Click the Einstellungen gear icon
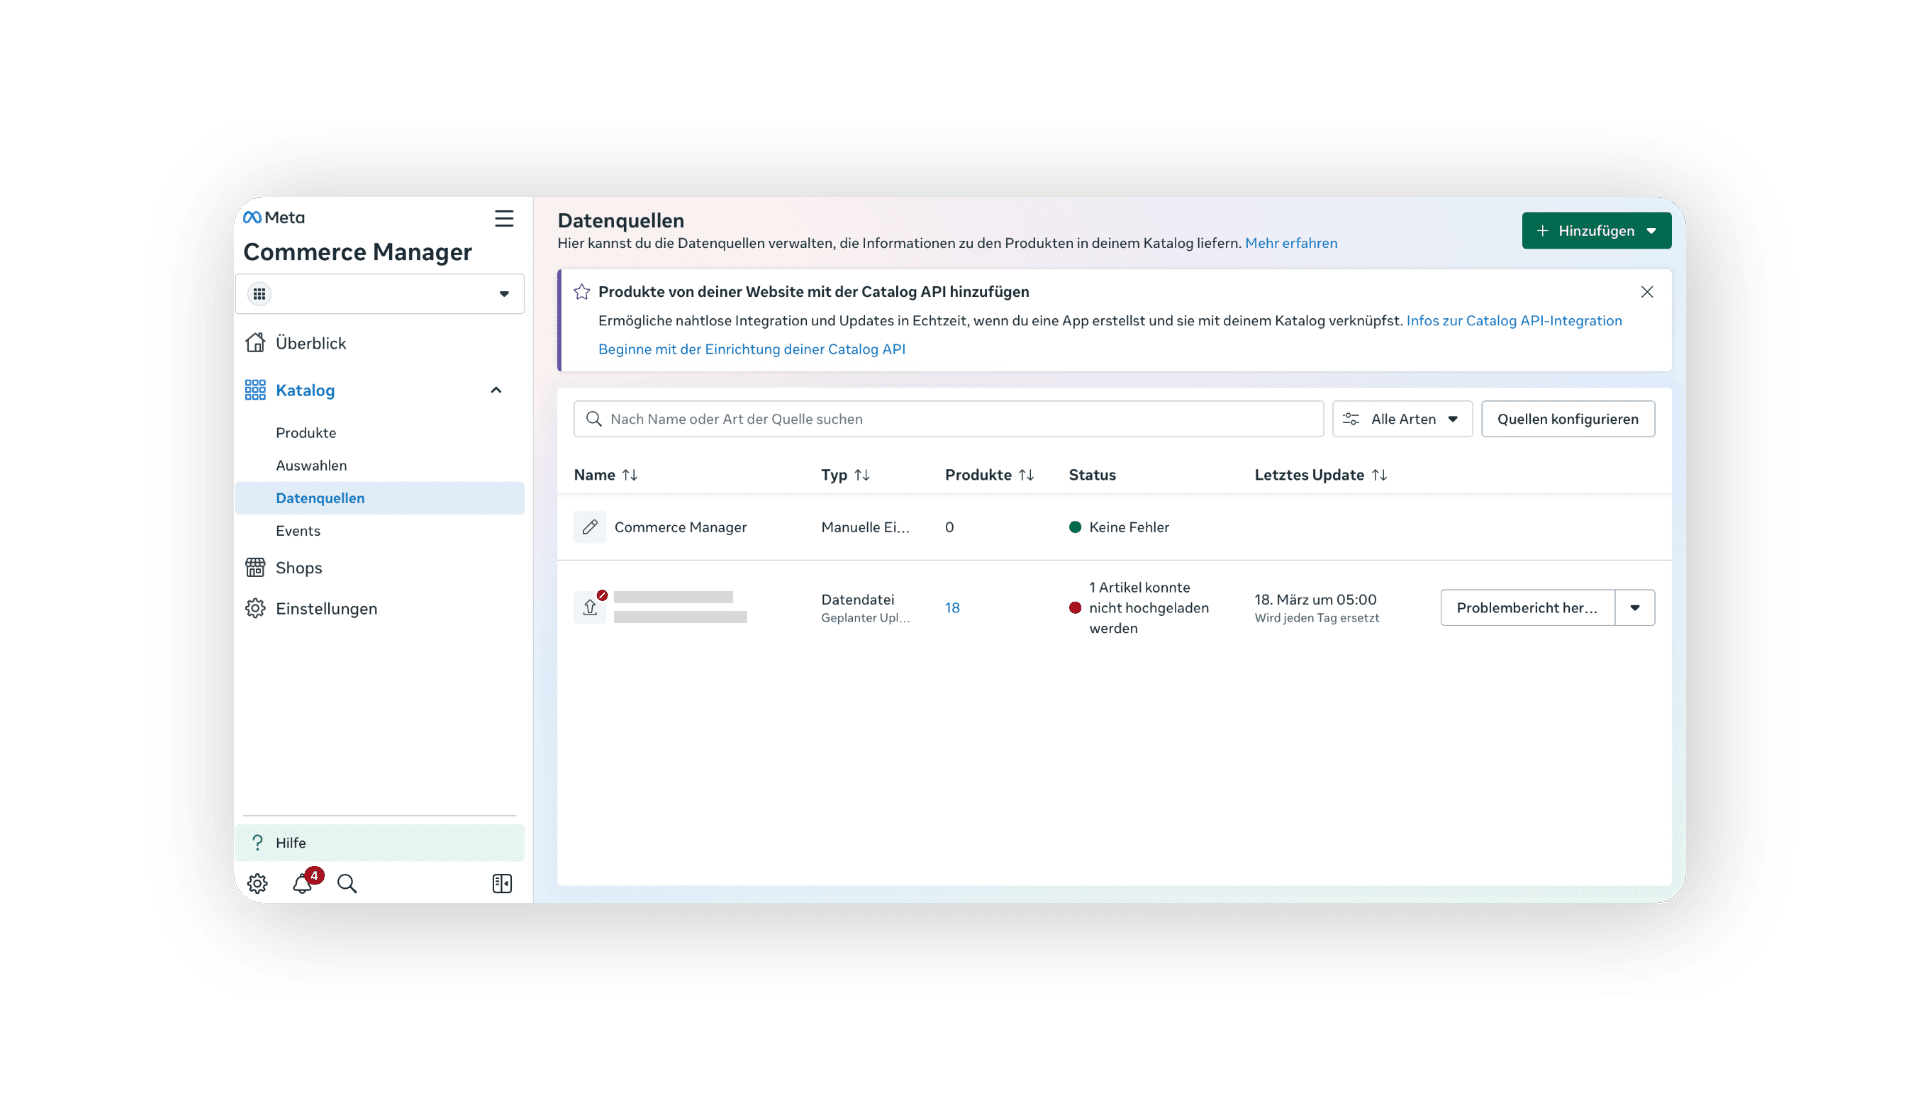Image resolution: width=1920 pixels, height=1100 pixels. tap(255, 608)
